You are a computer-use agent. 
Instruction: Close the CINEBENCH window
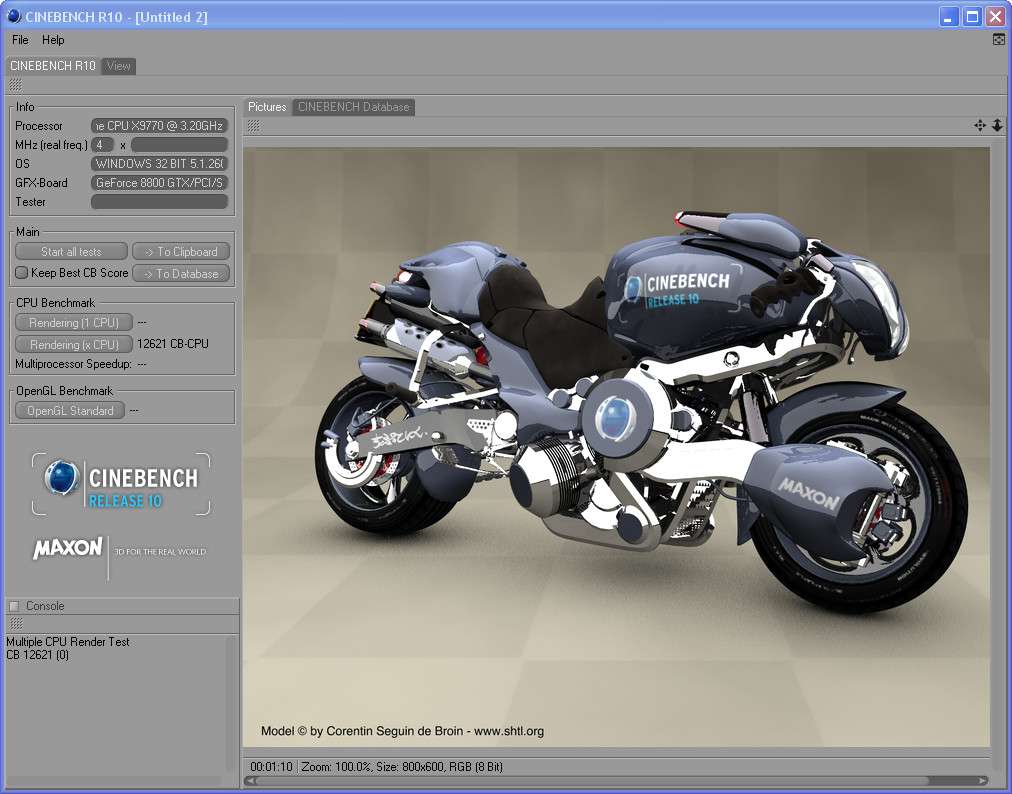point(995,16)
